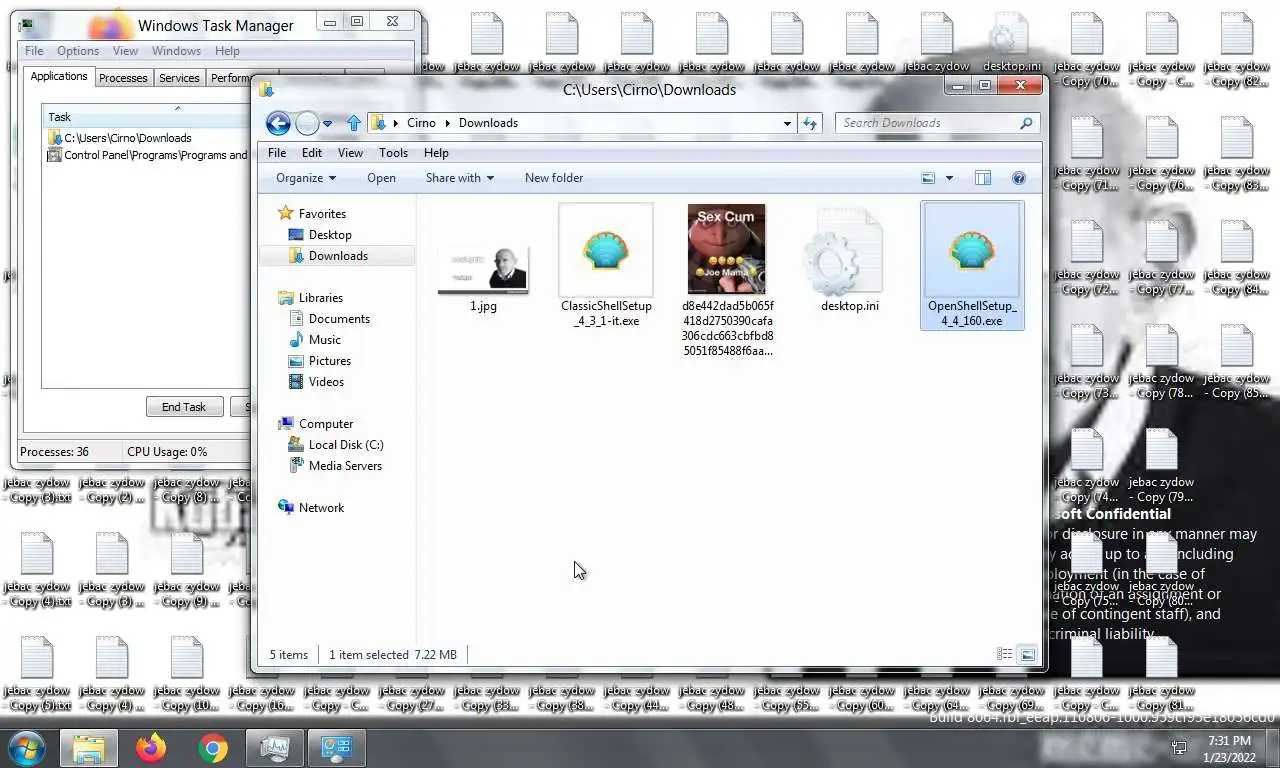The width and height of the screenshot is (1280, 768).
Task: Open the Documents library
Action: [x=339, y=318]
